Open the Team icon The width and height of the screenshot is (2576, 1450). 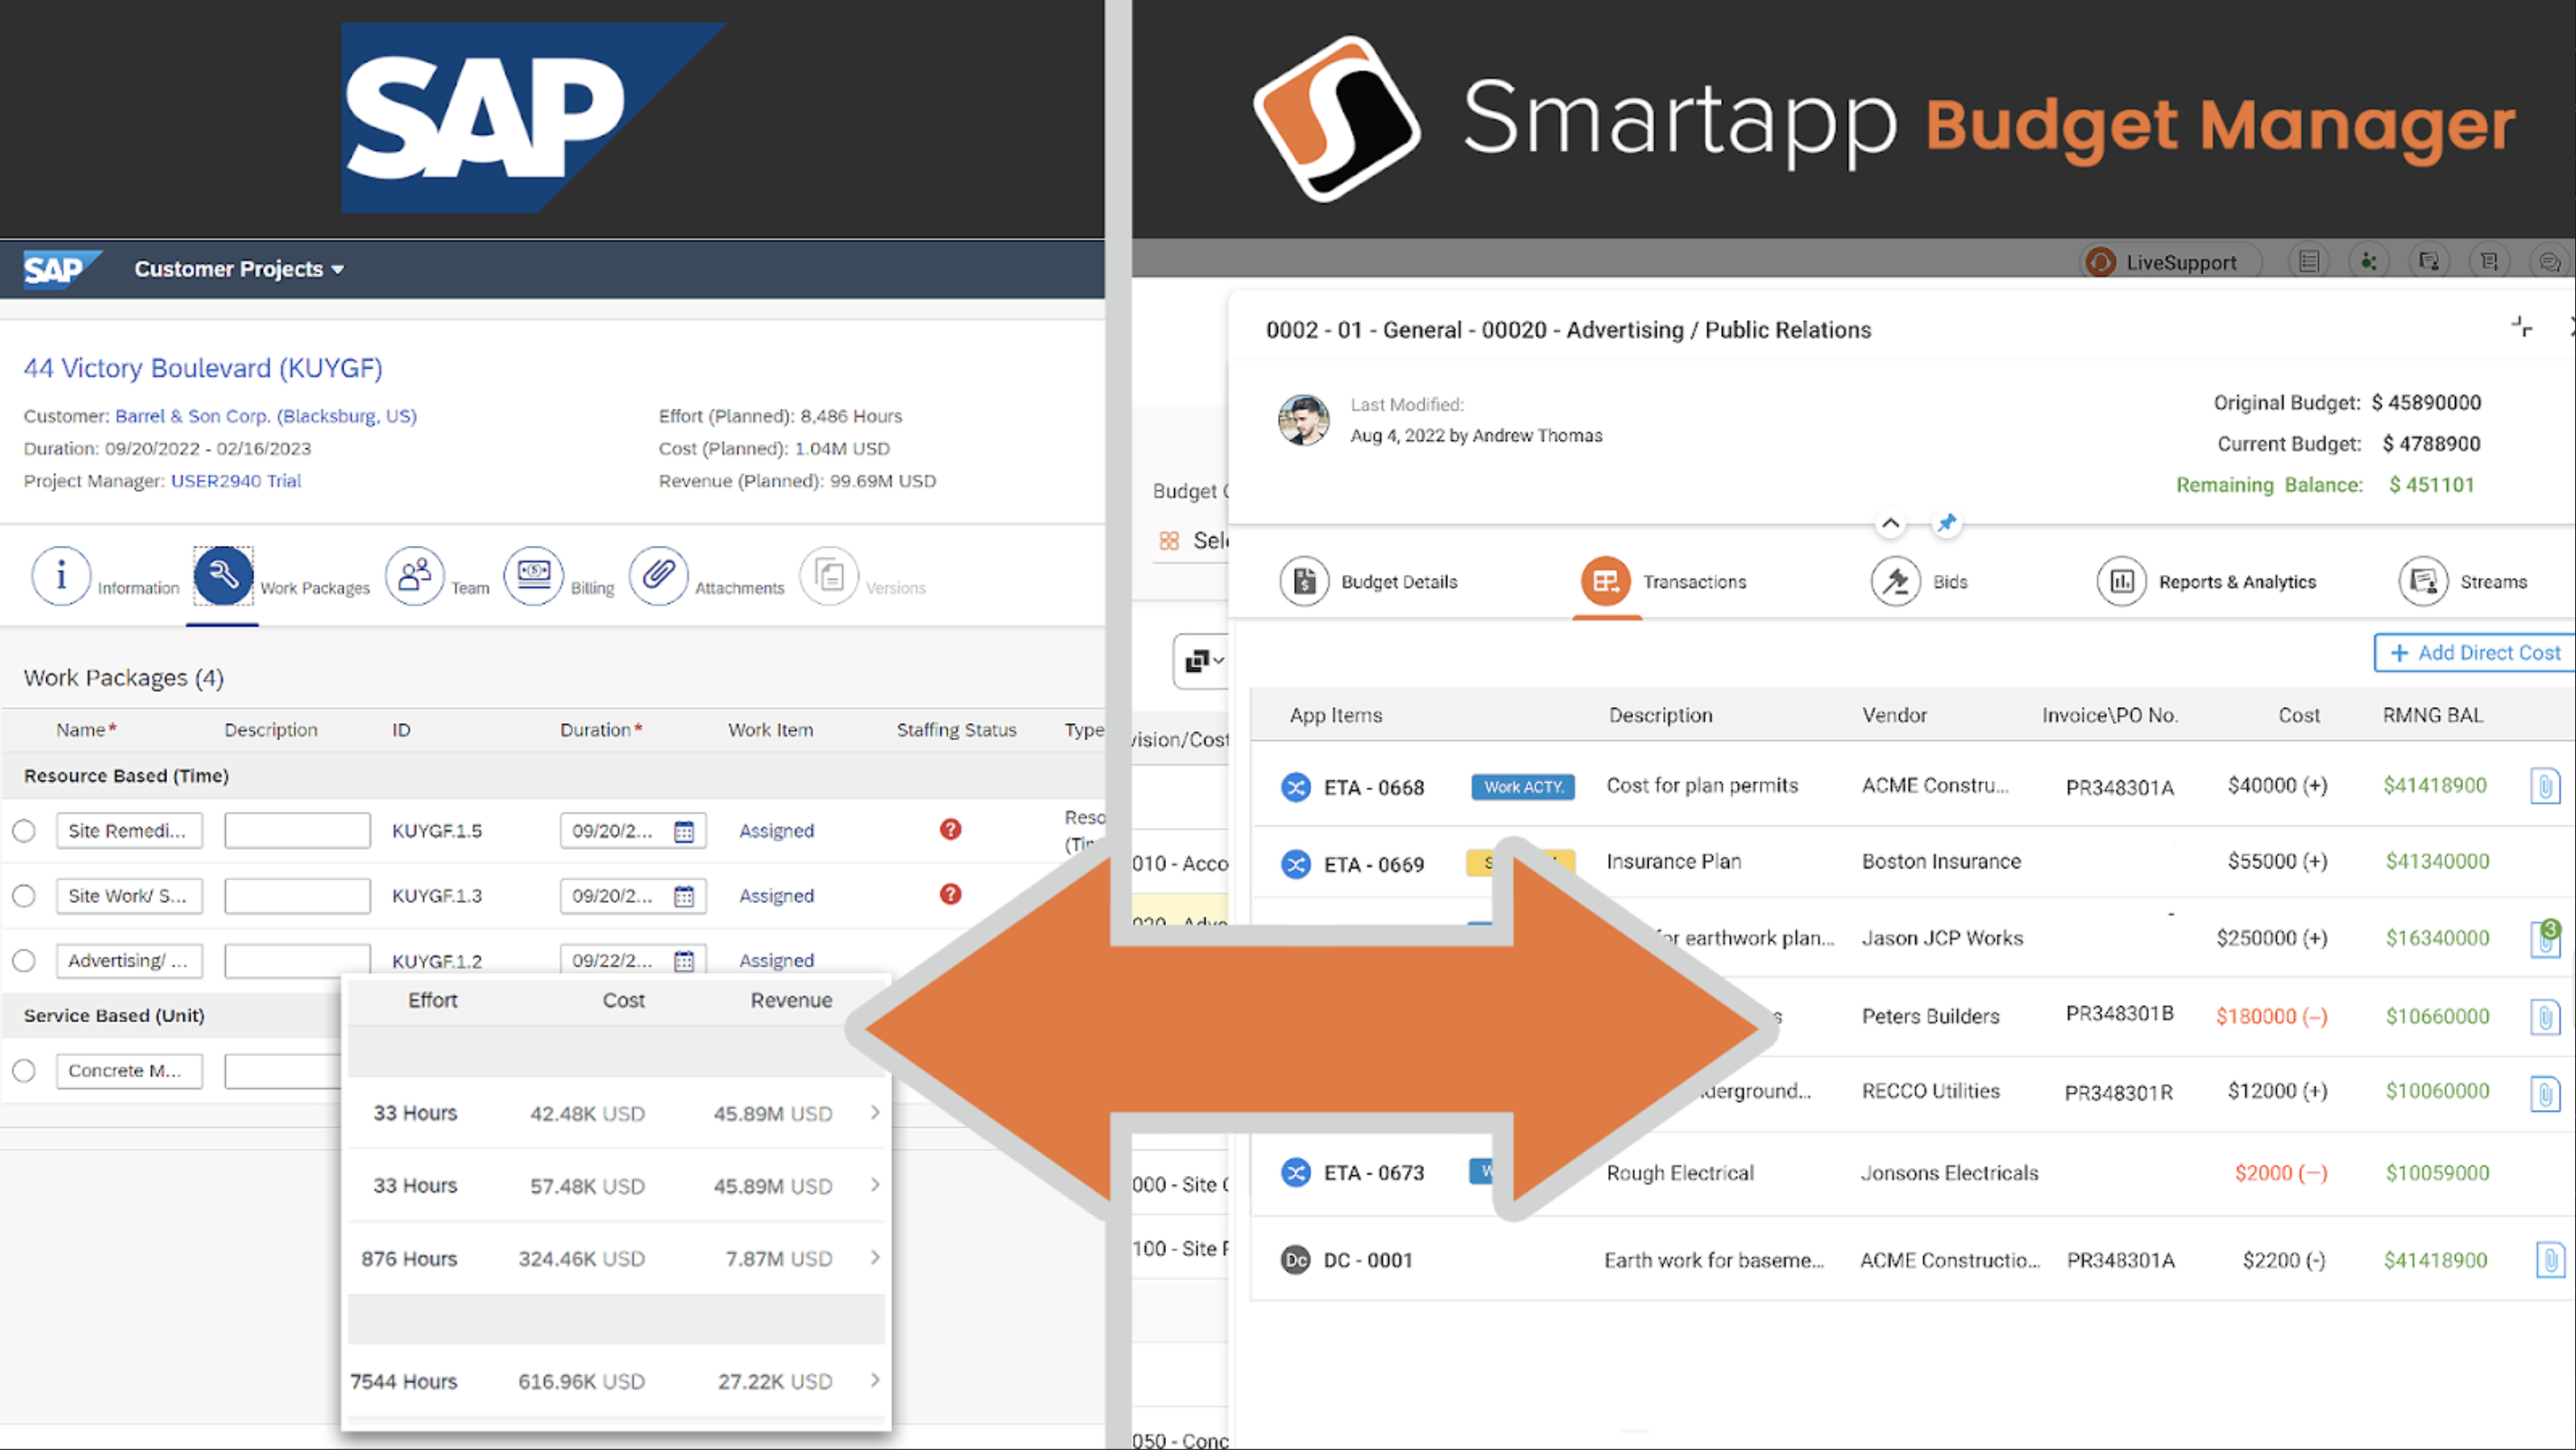pyautogui.click(x=414, y=575)
